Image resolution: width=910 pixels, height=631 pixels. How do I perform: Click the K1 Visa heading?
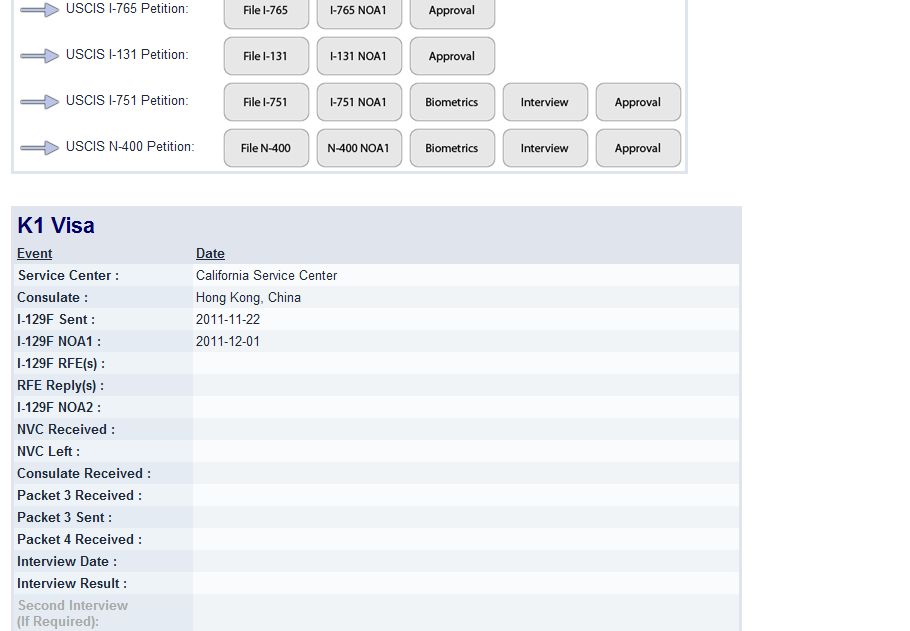coord(56,225)
